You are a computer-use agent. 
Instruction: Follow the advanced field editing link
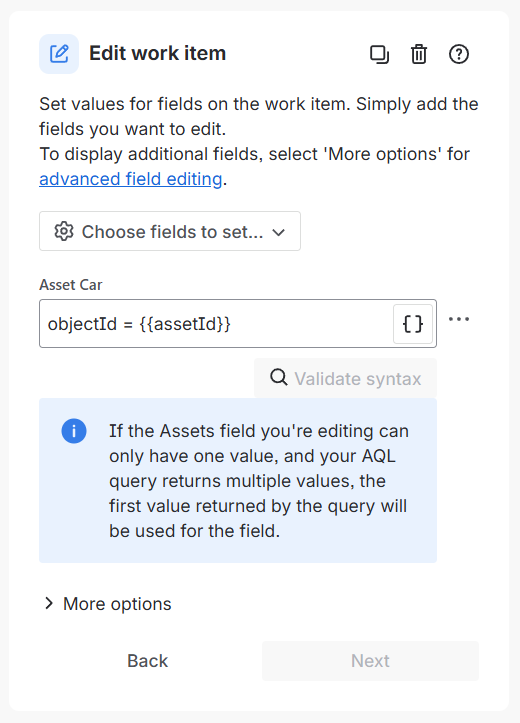pos(130,179)
